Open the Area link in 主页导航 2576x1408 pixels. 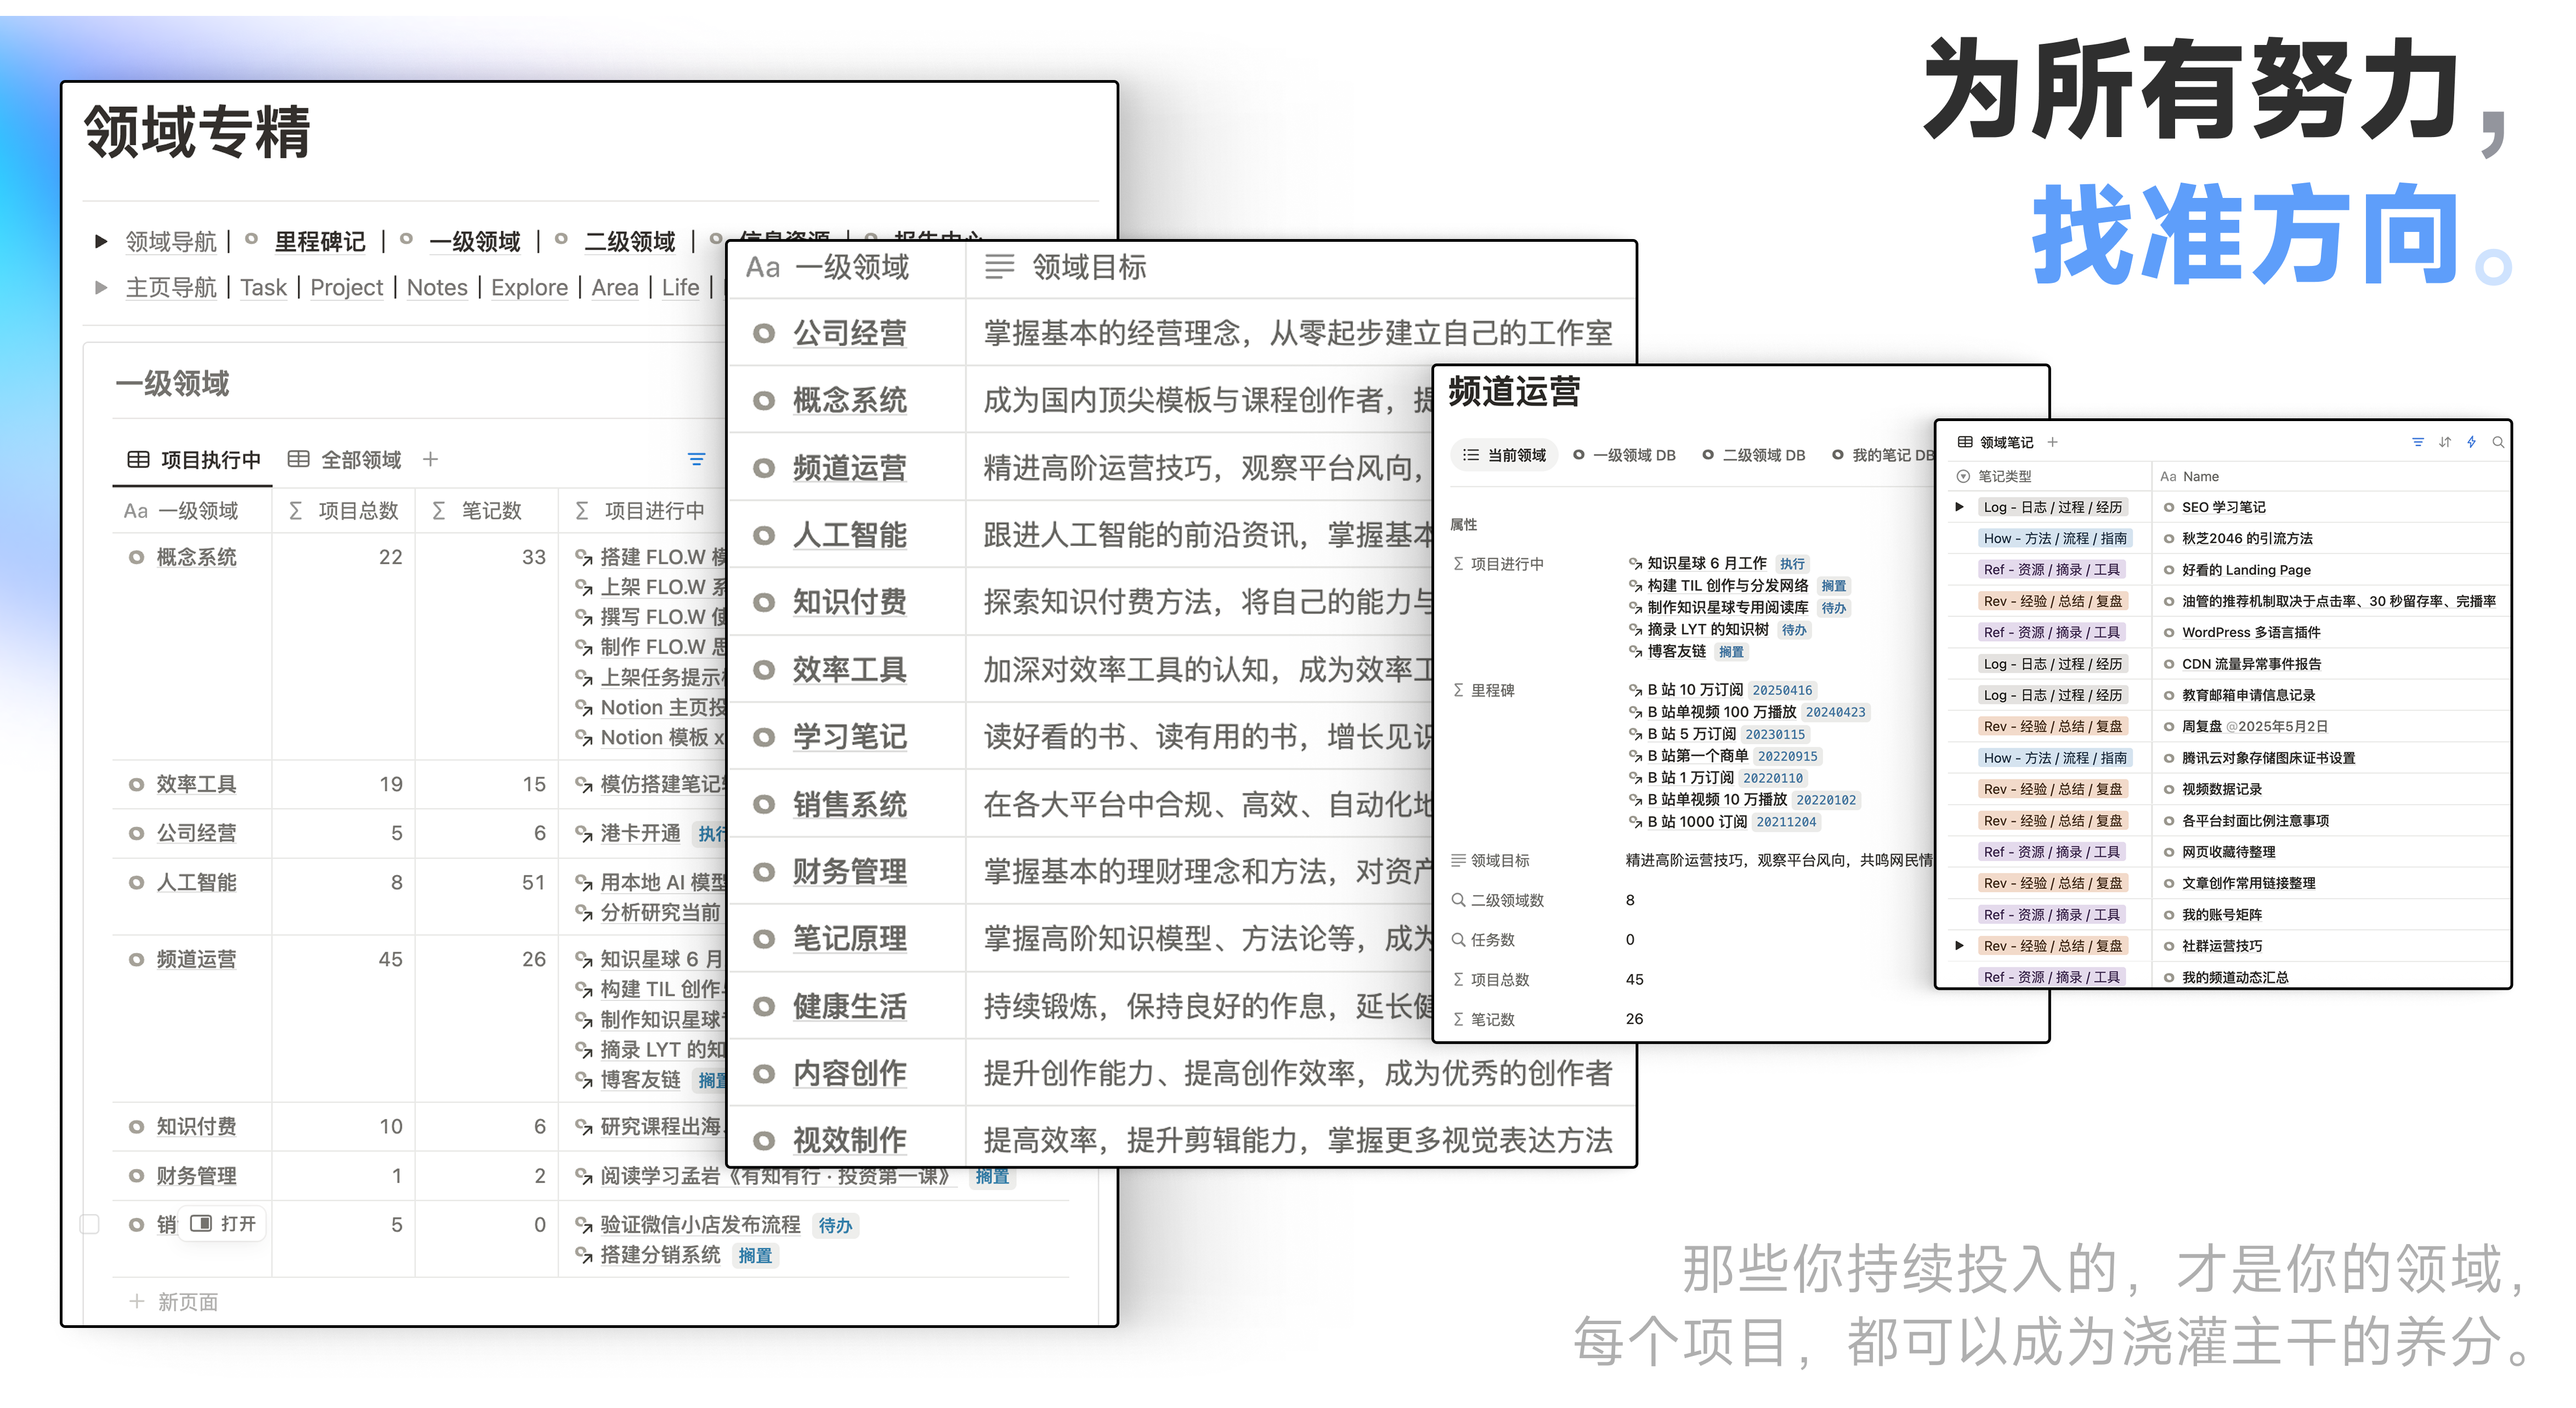(615, 288)
